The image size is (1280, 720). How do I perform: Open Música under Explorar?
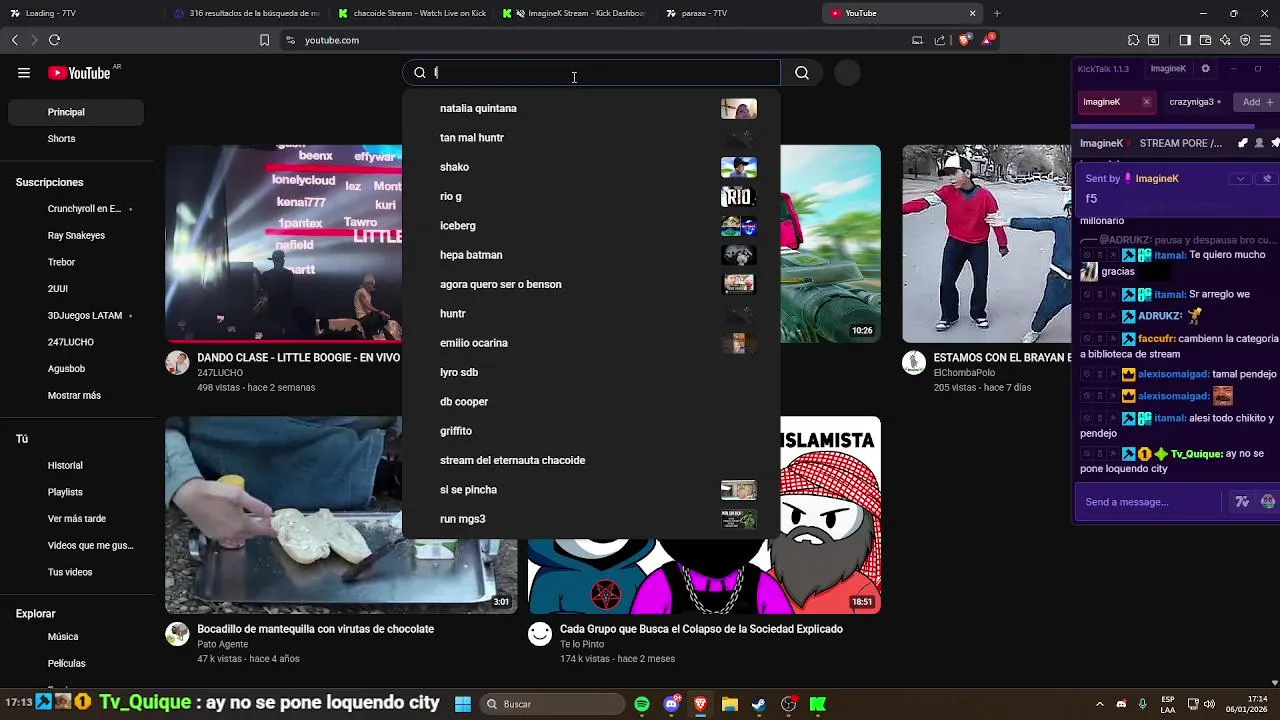coord(76,637)
